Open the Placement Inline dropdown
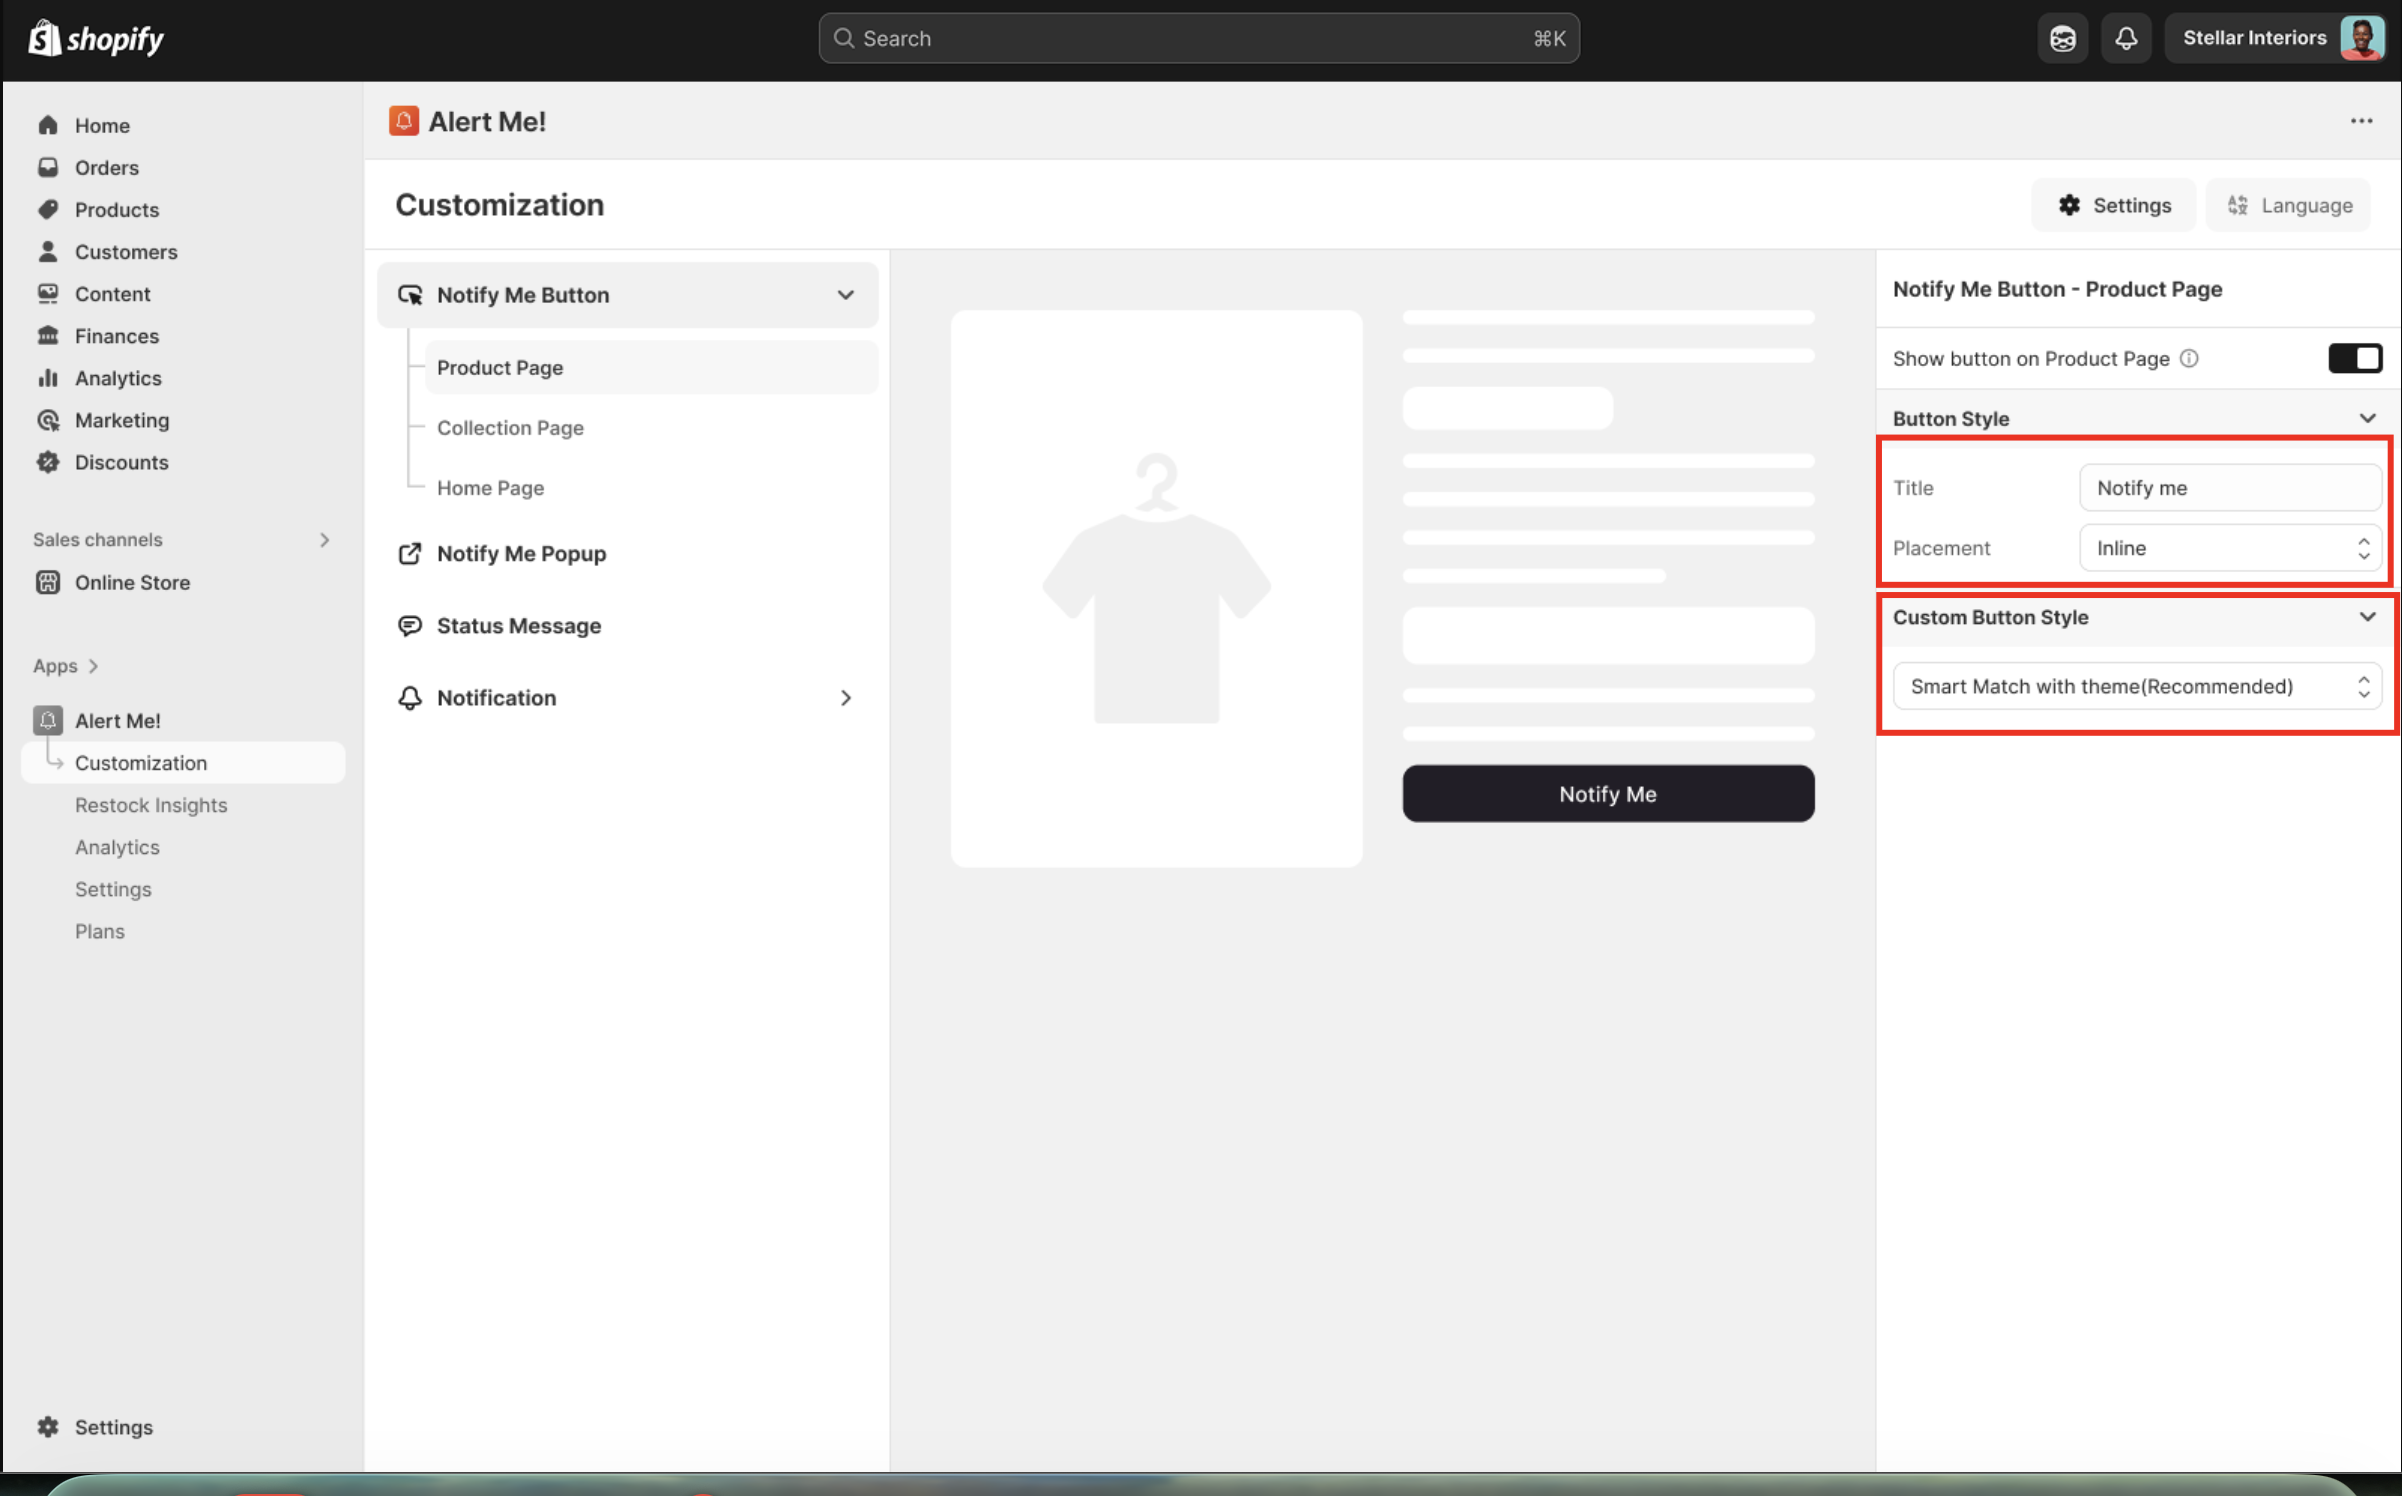 2230,547
